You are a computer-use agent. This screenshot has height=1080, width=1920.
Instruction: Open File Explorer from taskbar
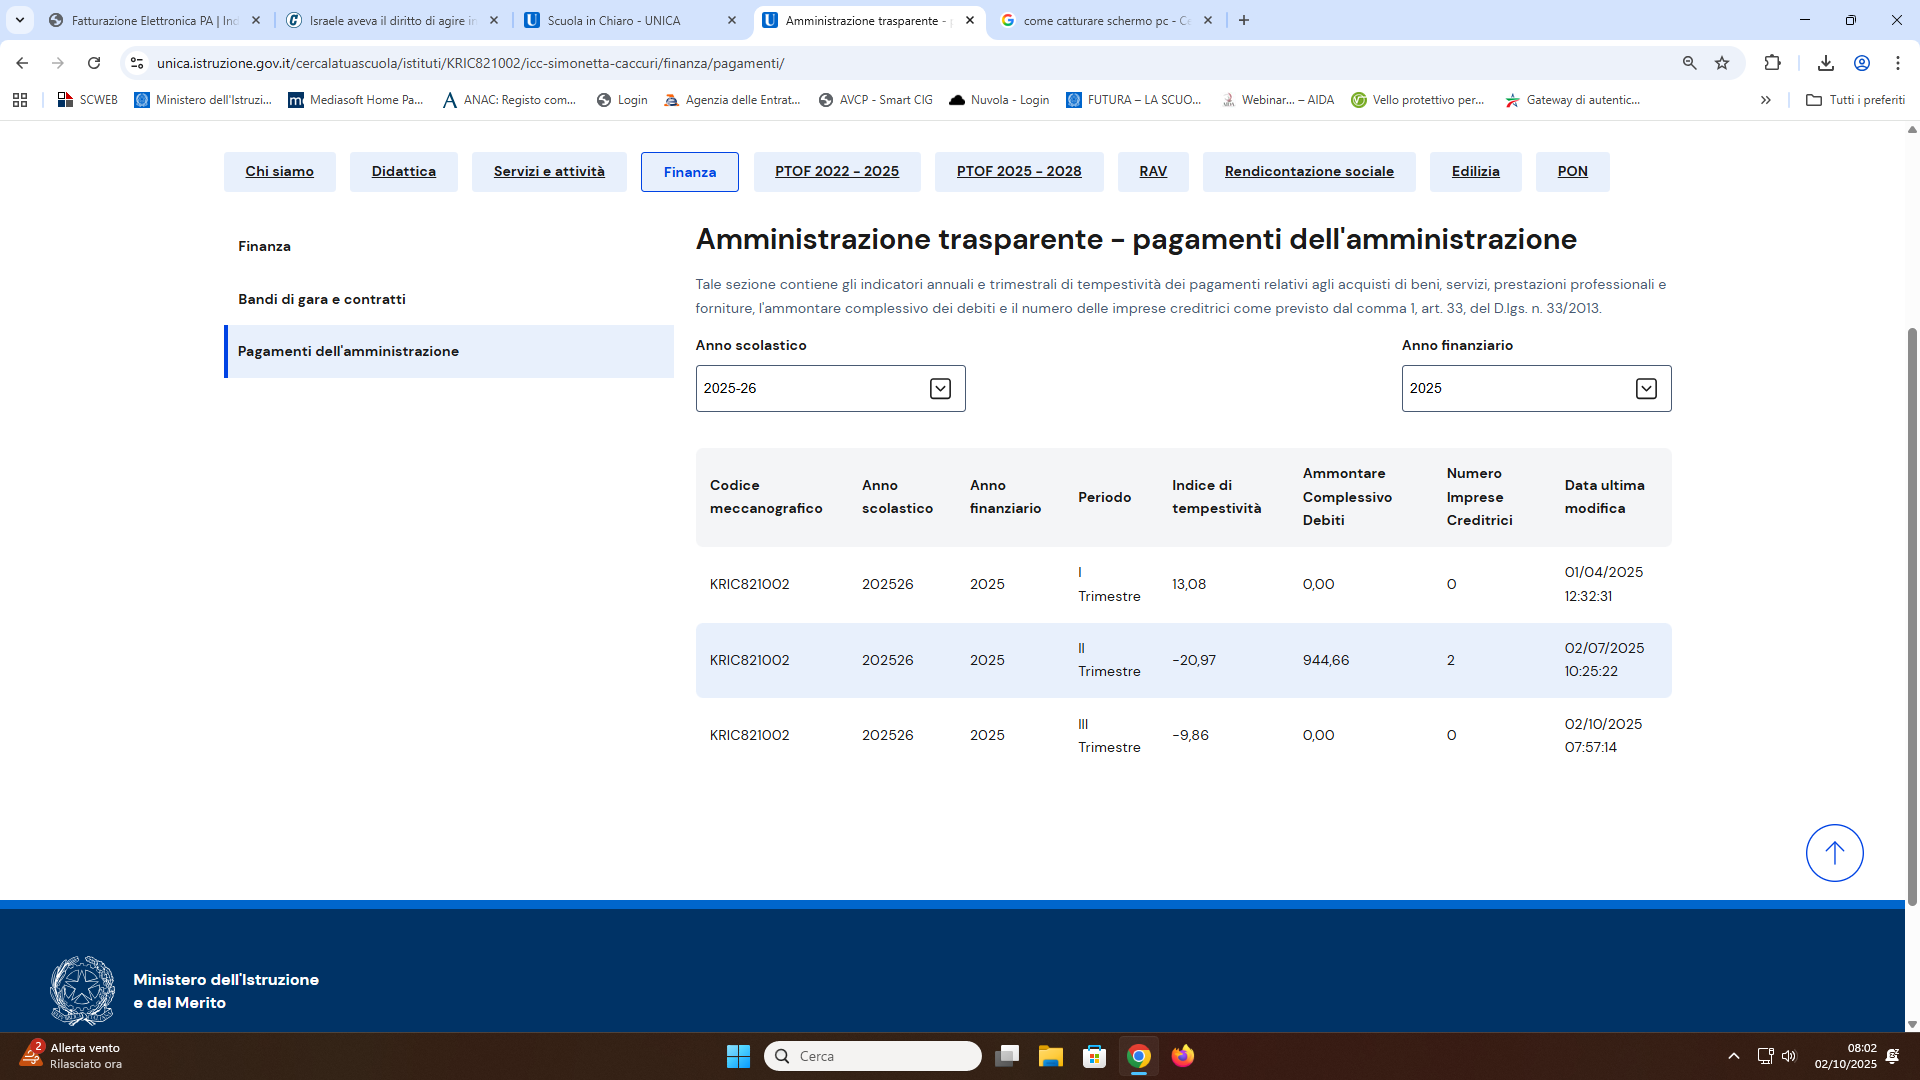point(1050,1056)
